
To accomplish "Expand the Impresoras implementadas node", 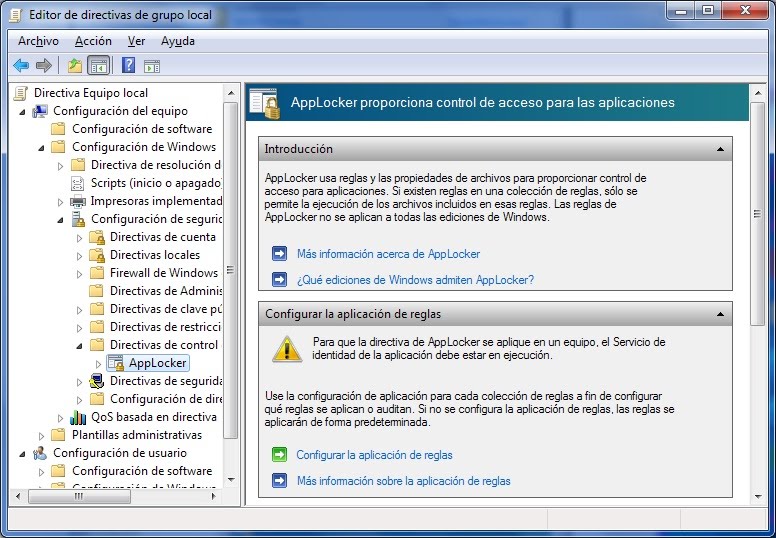I will [x=60, y=202].
